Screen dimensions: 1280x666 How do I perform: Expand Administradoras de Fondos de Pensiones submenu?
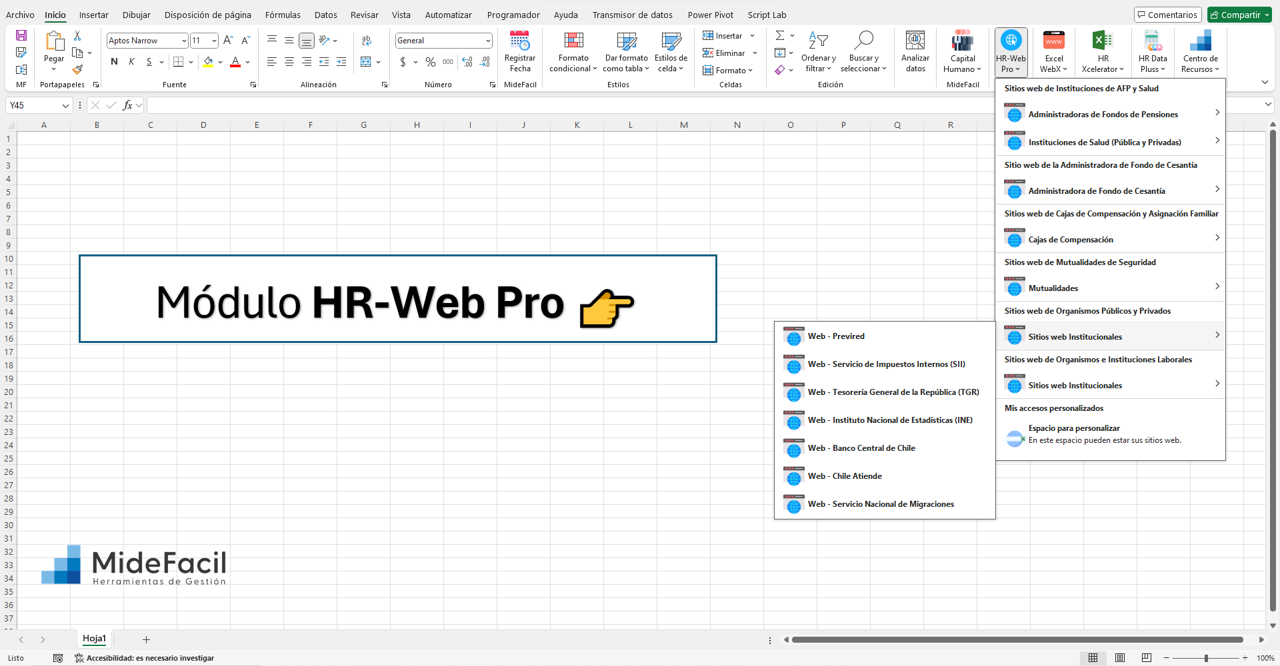coord(1110,114)
